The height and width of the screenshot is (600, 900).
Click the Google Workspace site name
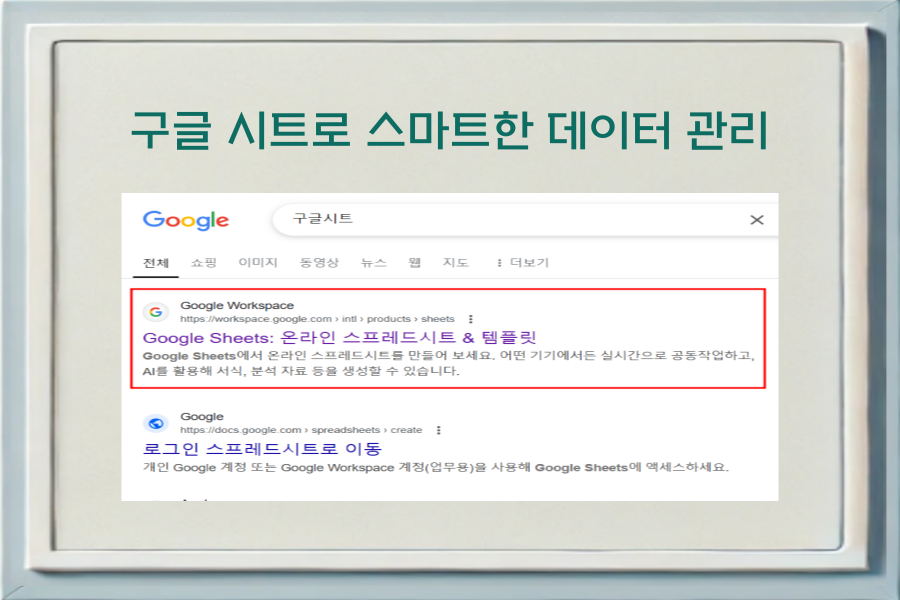point(237,305)
